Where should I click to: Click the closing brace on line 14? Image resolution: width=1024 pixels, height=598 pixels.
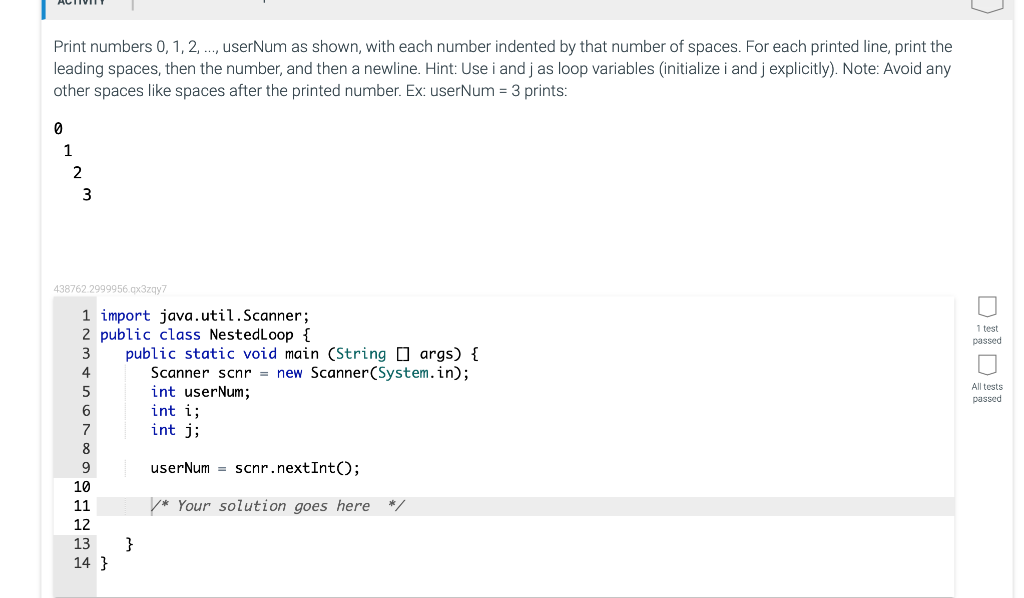tap(103, 562)
